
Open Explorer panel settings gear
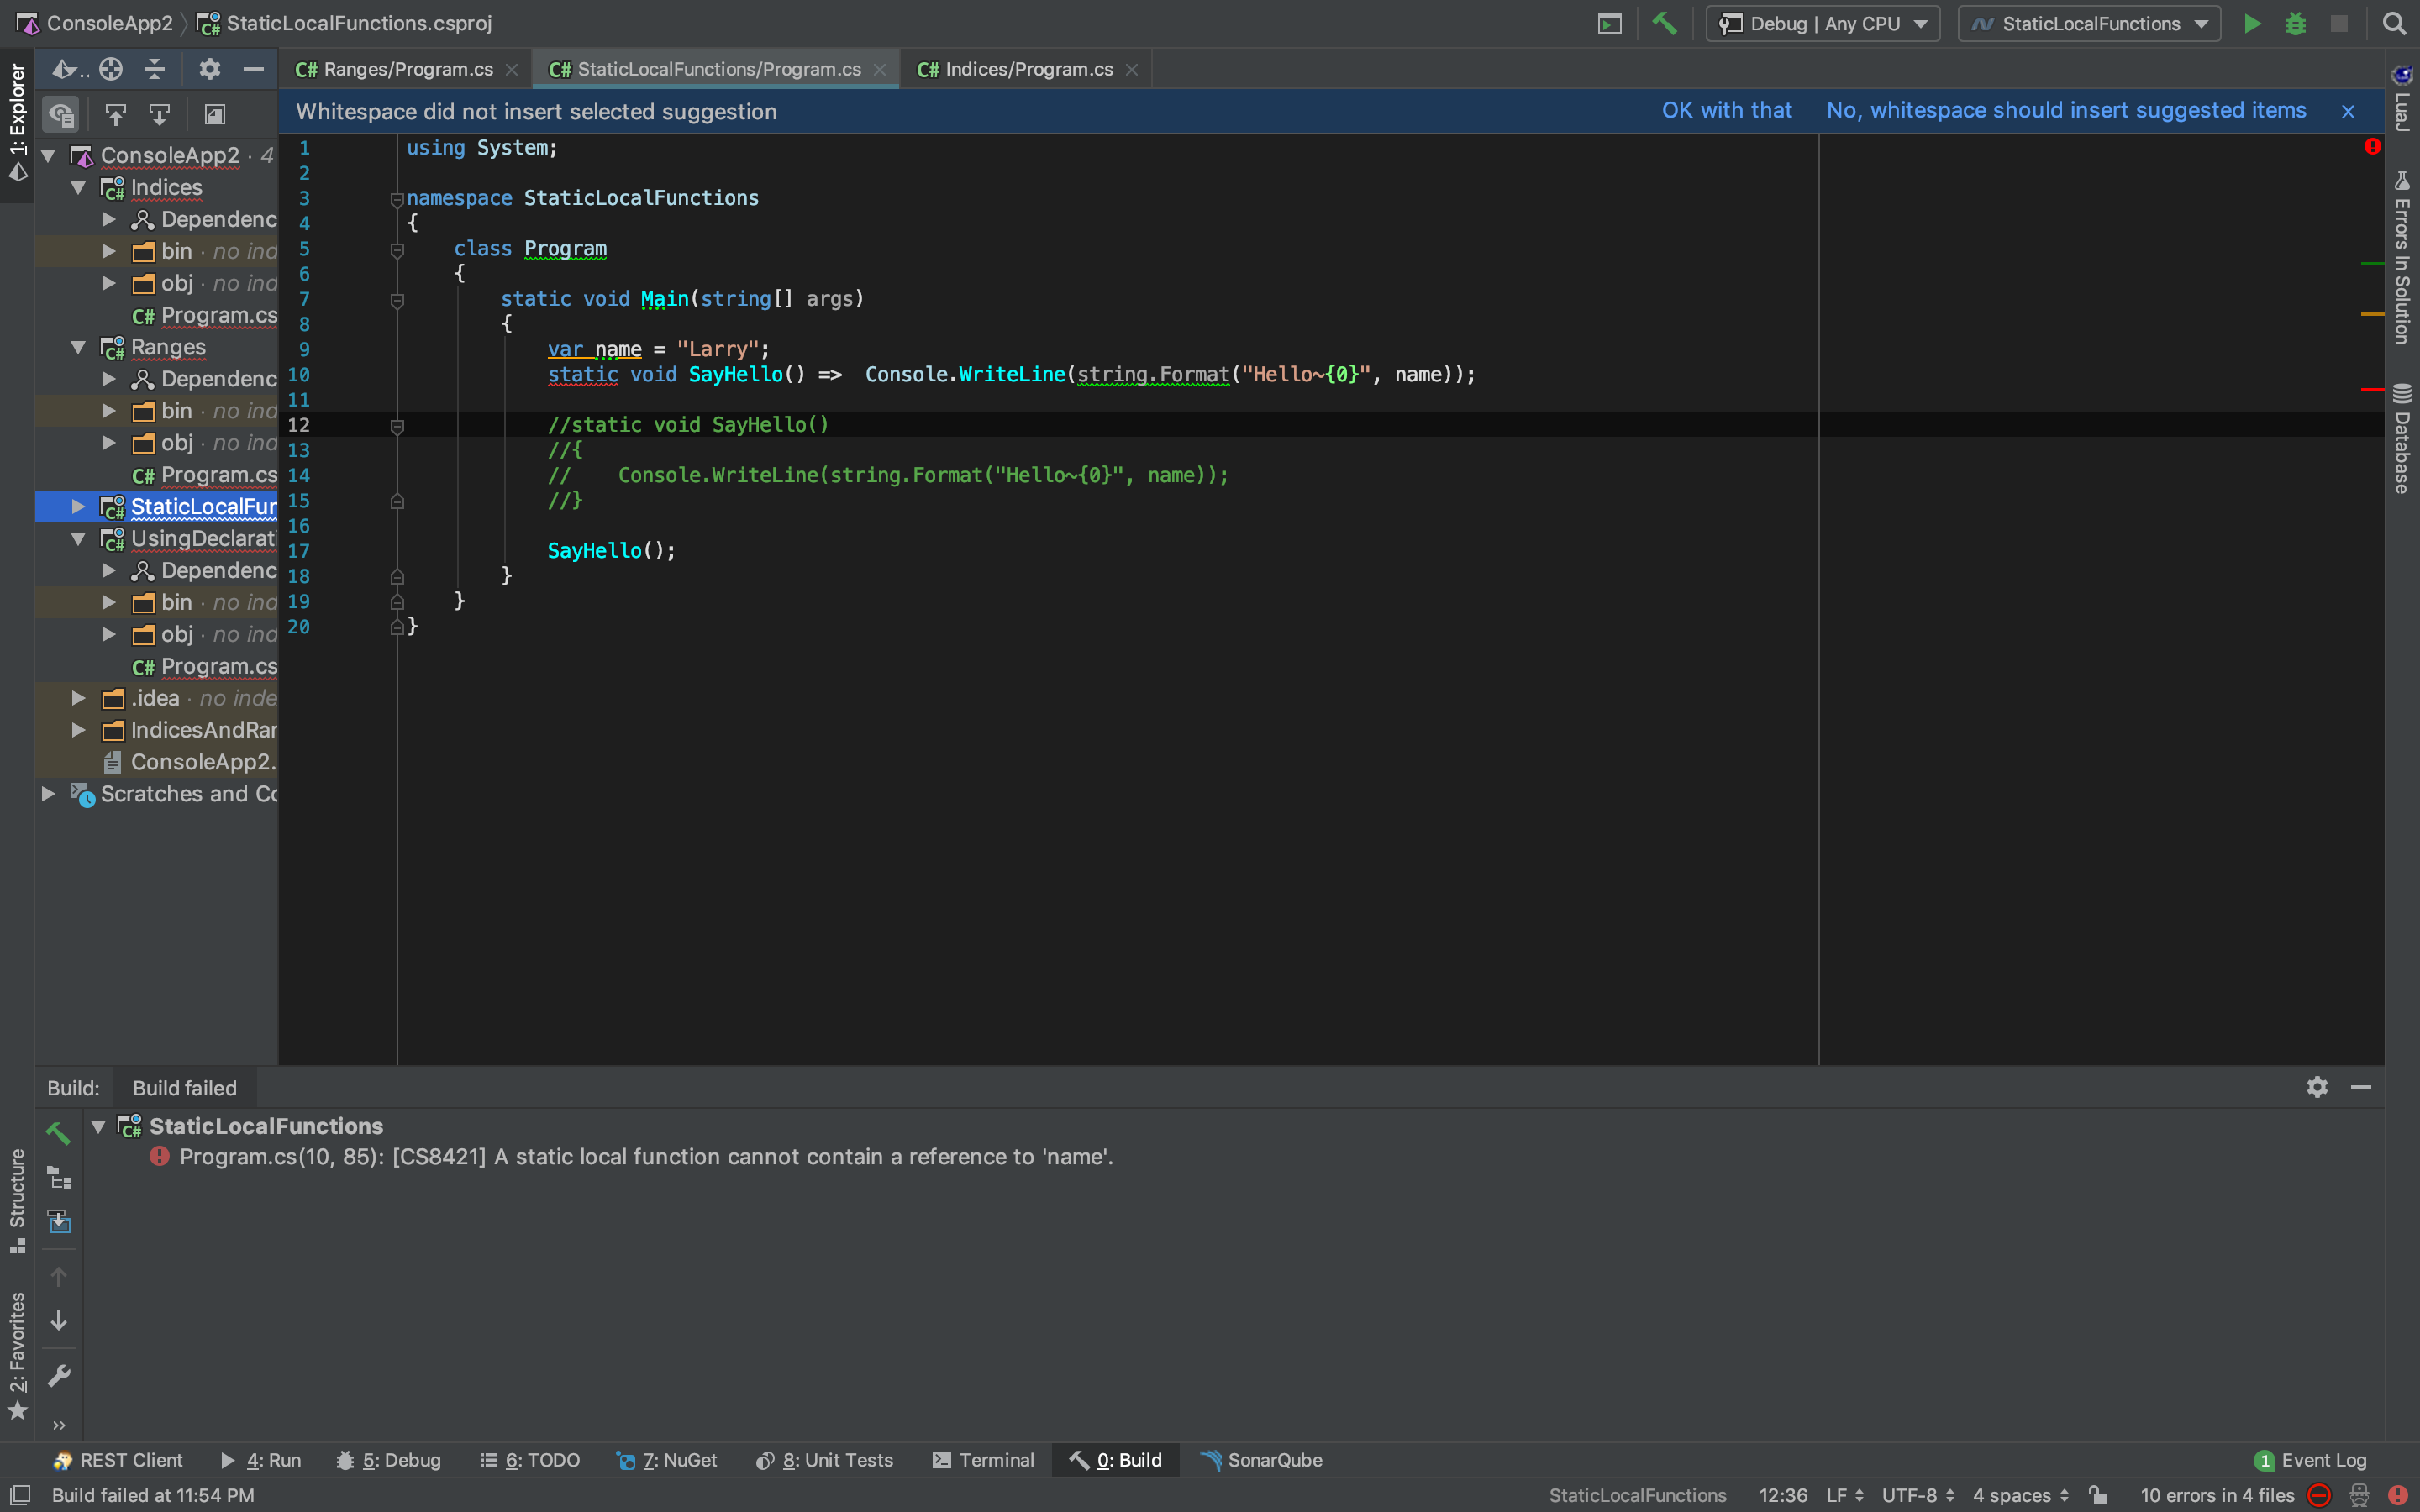click(x=209, y=69)
